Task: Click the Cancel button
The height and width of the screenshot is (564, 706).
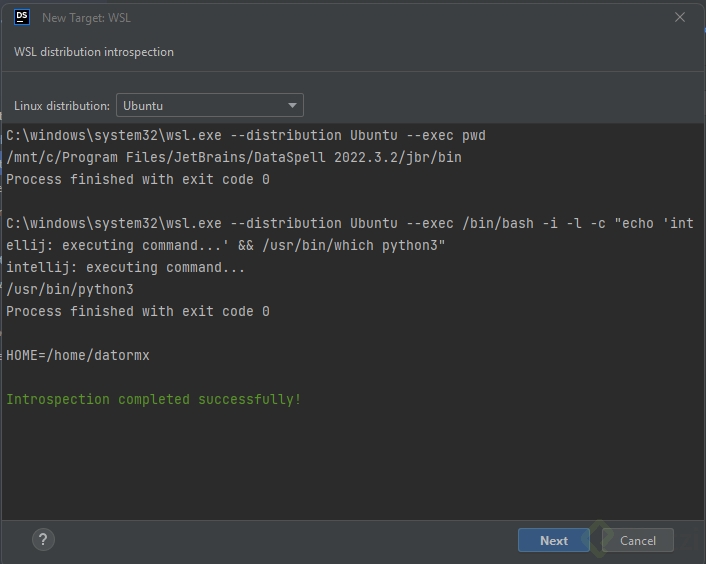Action: (638, 540)
